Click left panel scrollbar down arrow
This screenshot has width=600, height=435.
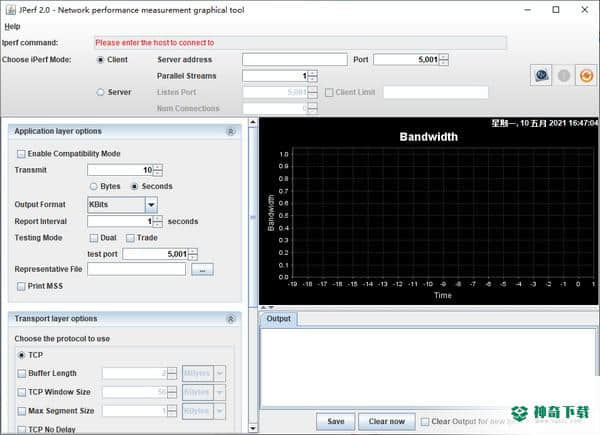coord(253,428)
